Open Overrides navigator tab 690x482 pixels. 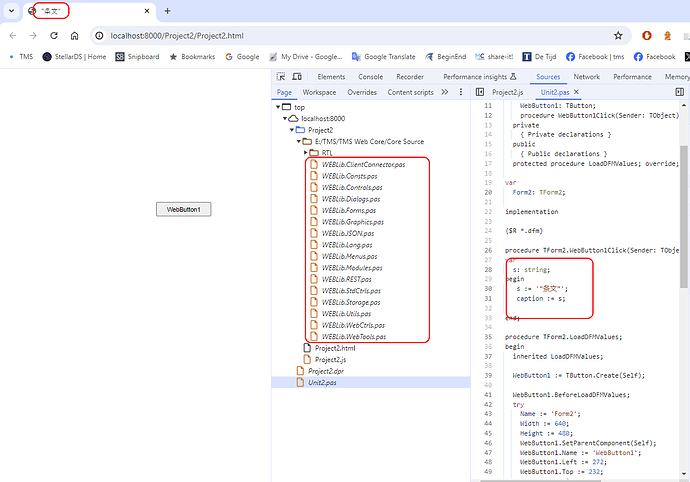pyautogui.click(x=362, y=92)
